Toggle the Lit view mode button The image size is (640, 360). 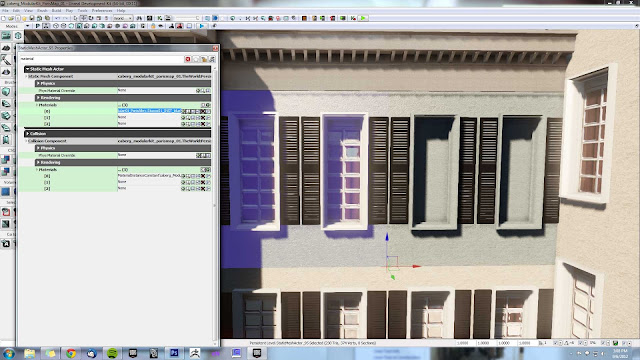tap(79, 26)
